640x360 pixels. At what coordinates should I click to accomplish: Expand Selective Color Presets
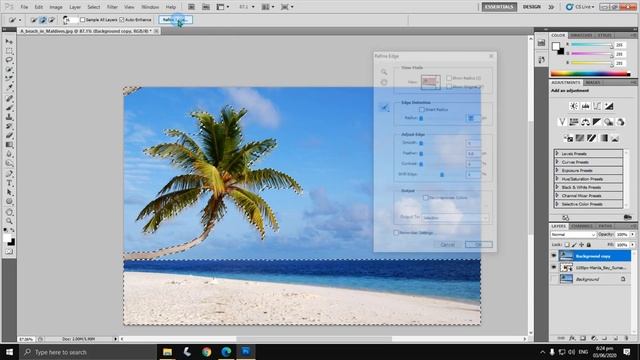coord(557,204)
